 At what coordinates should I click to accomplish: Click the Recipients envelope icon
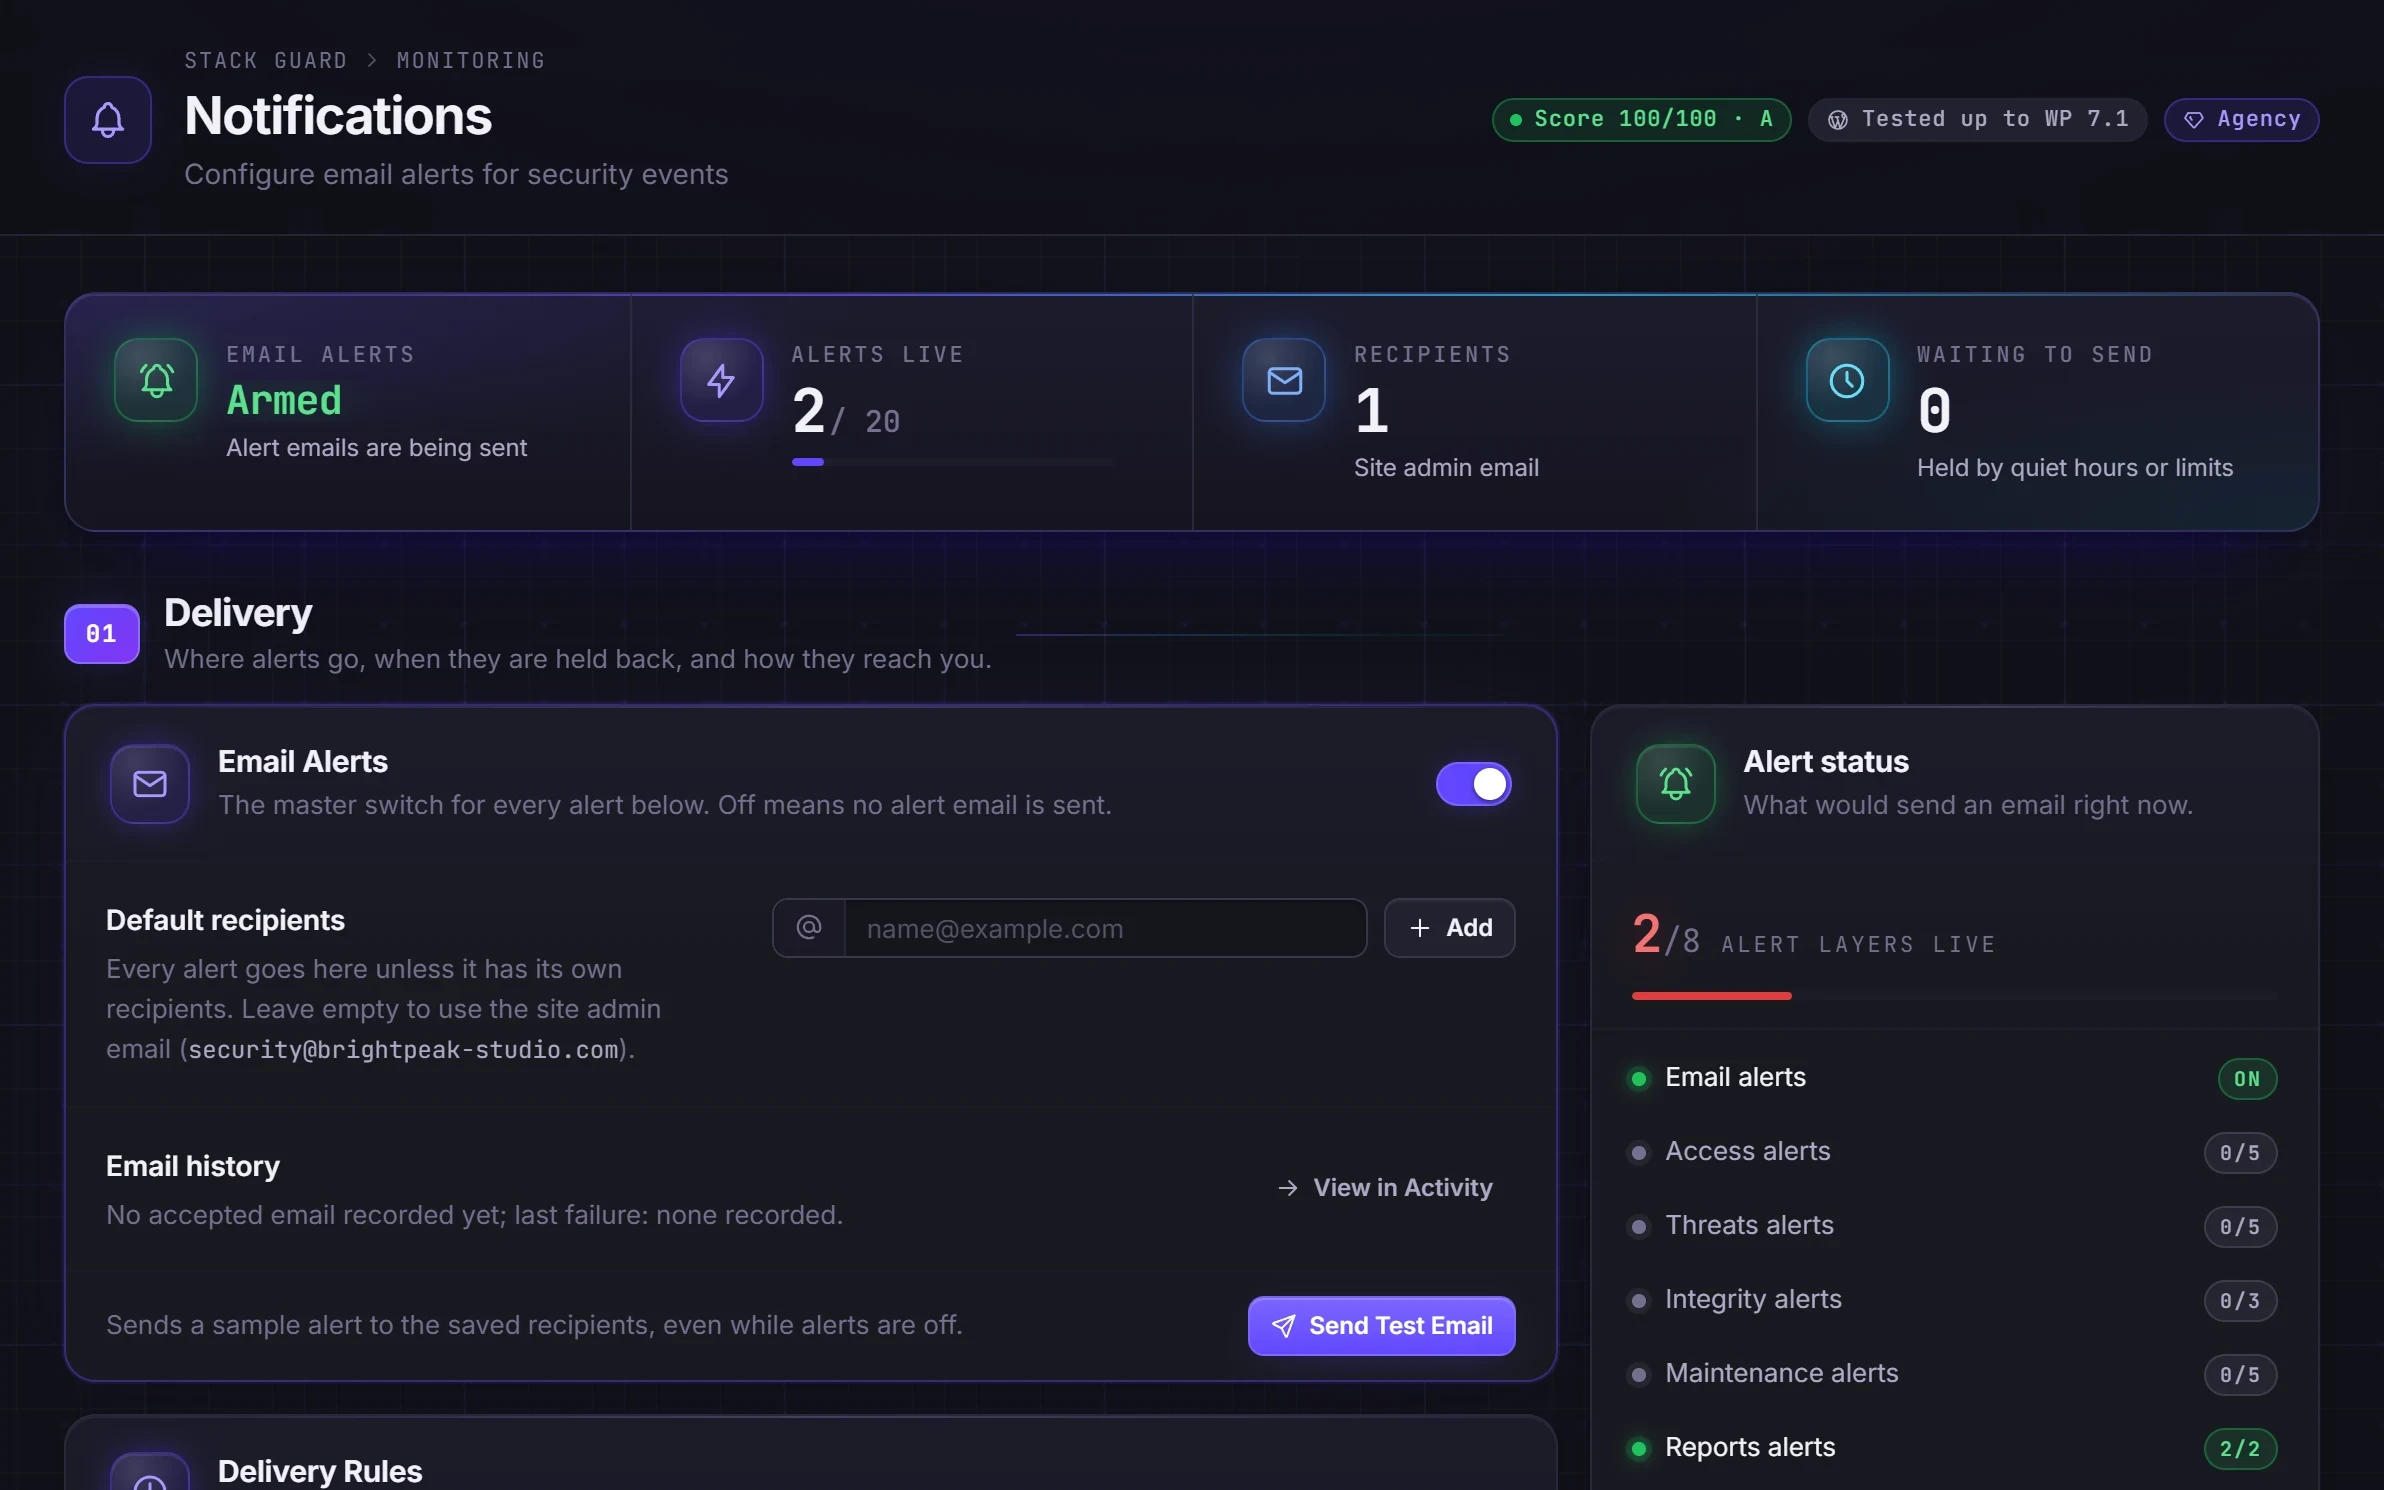pos(1284,380)
